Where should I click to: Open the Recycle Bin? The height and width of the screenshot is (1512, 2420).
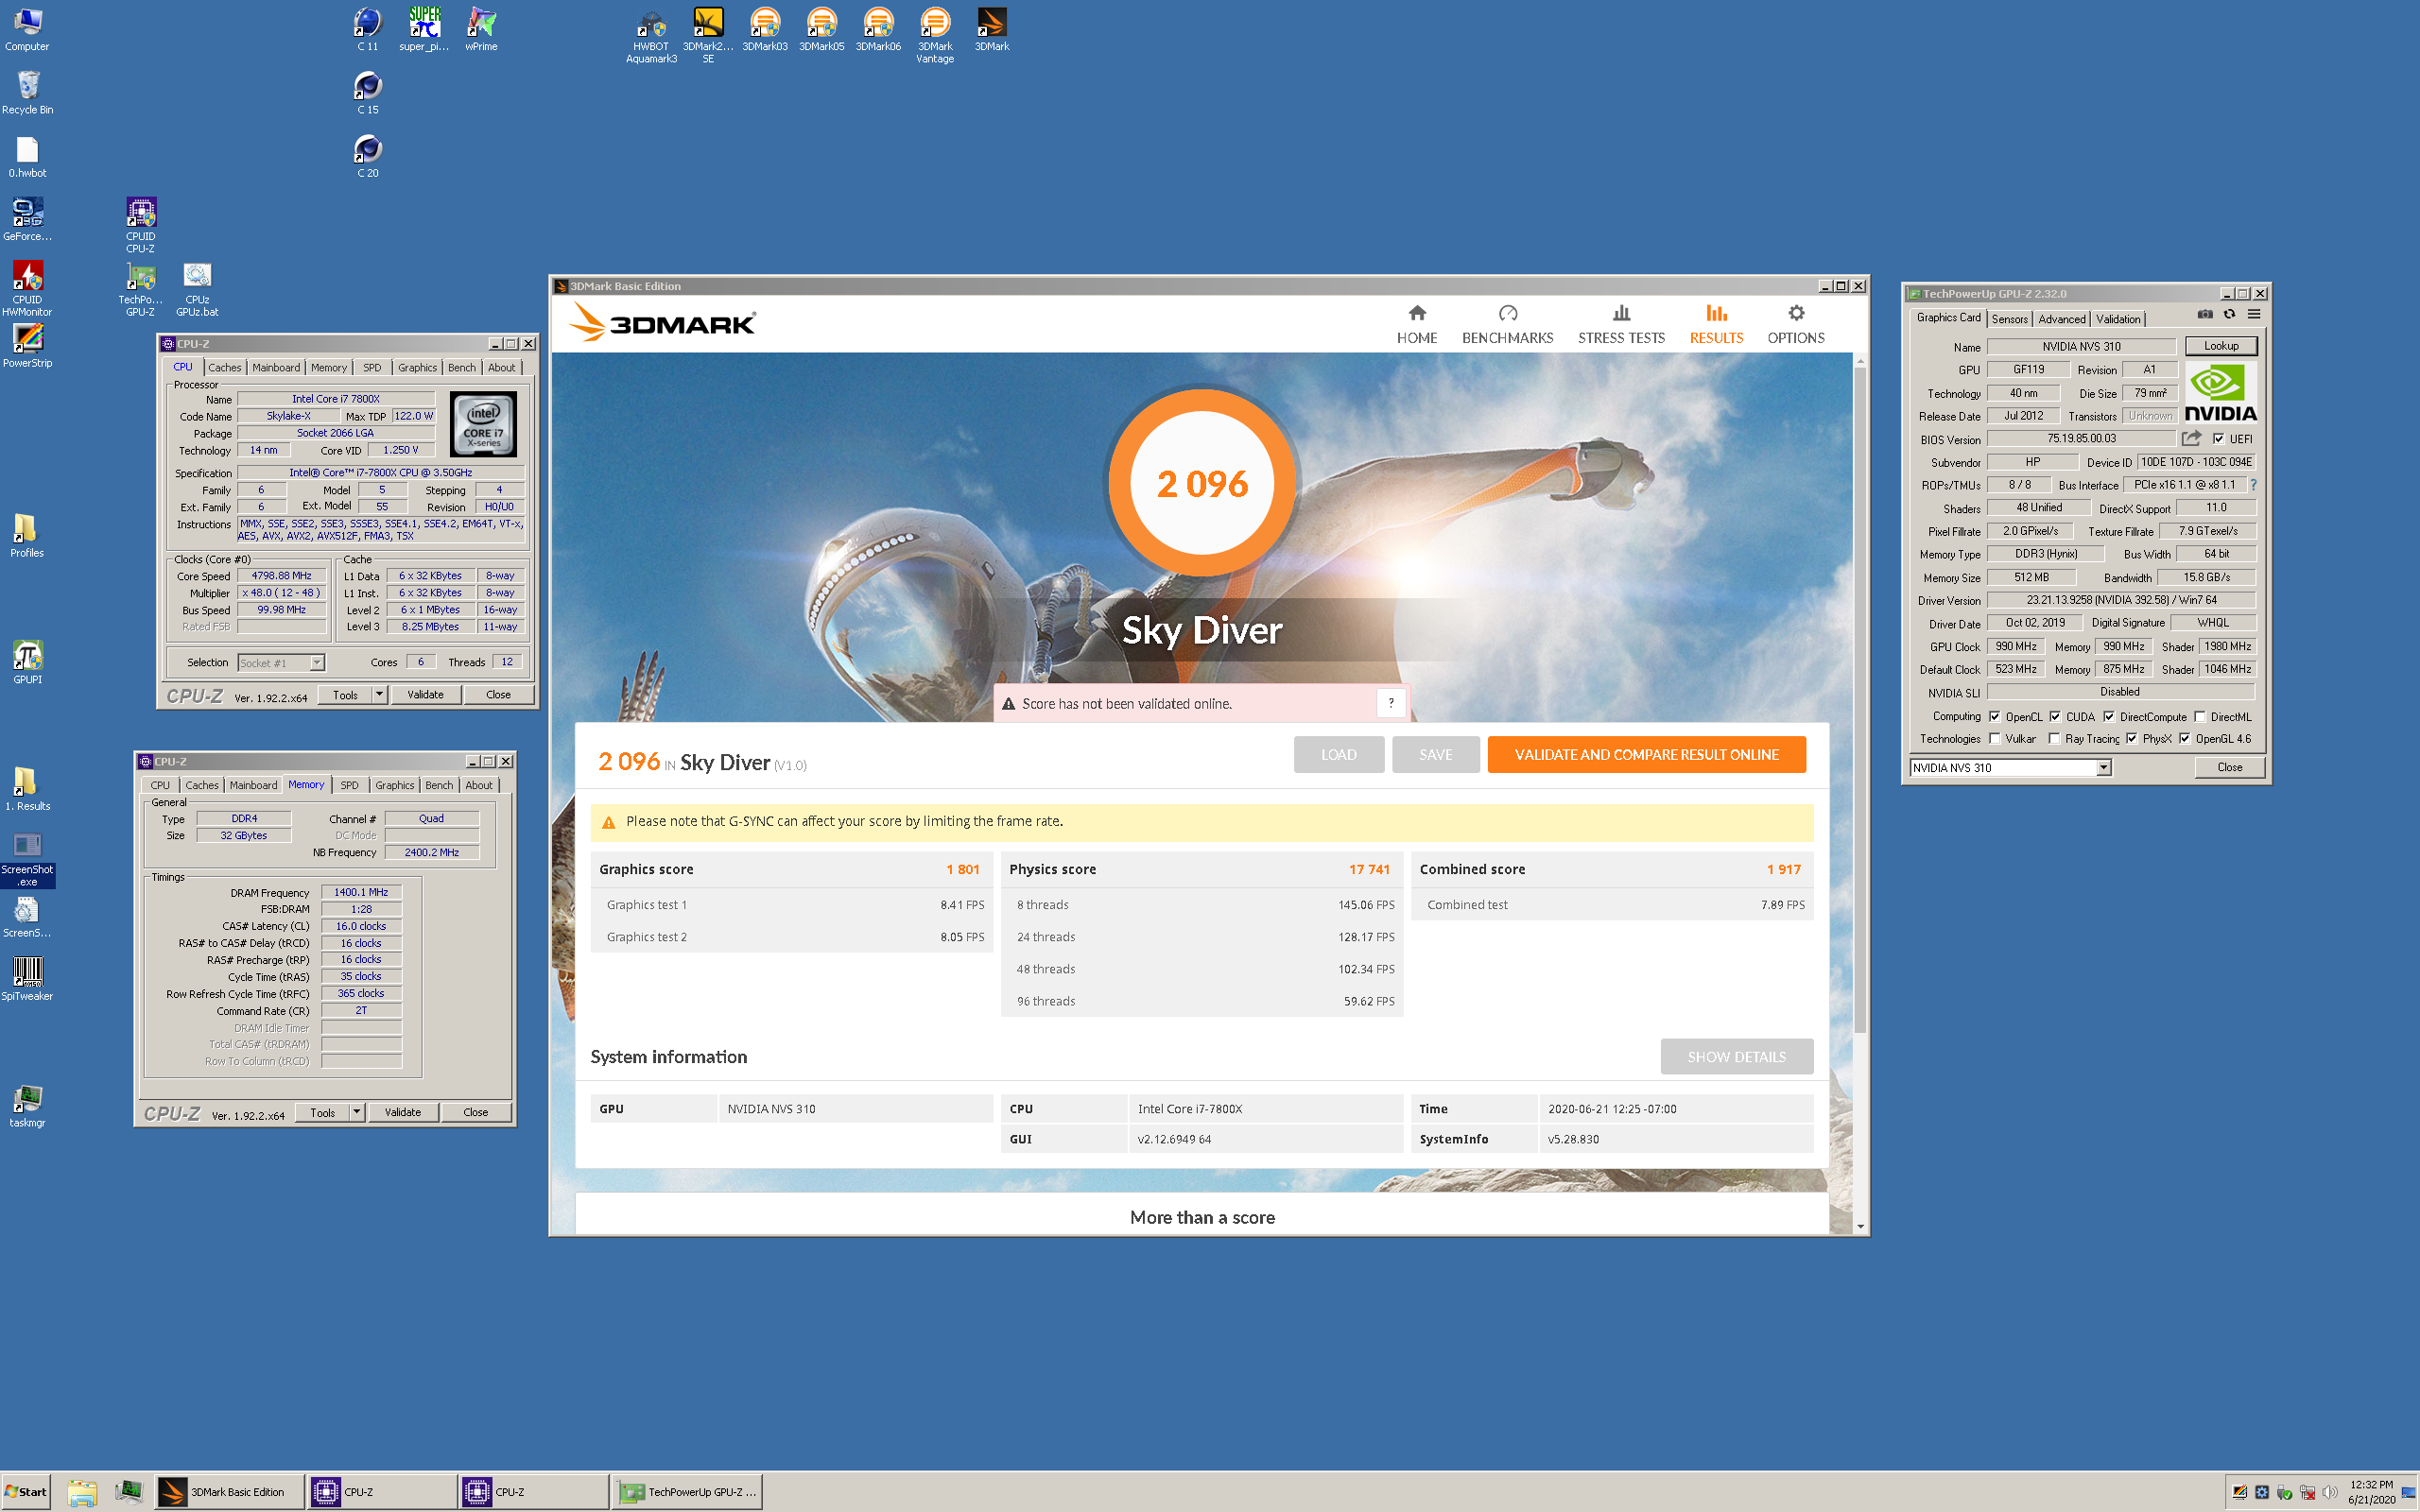(x=27, y=93)
